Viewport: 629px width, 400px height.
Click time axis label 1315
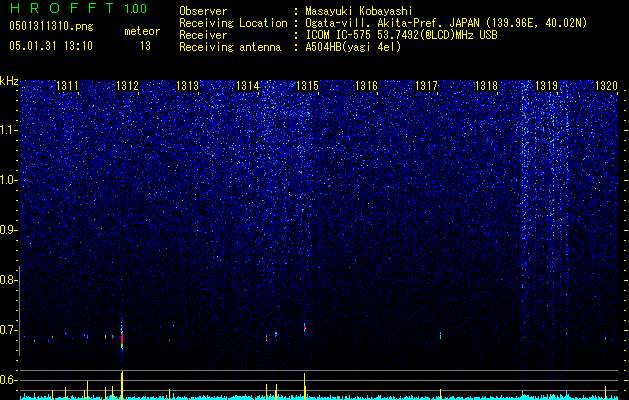[x=307, y=85]
